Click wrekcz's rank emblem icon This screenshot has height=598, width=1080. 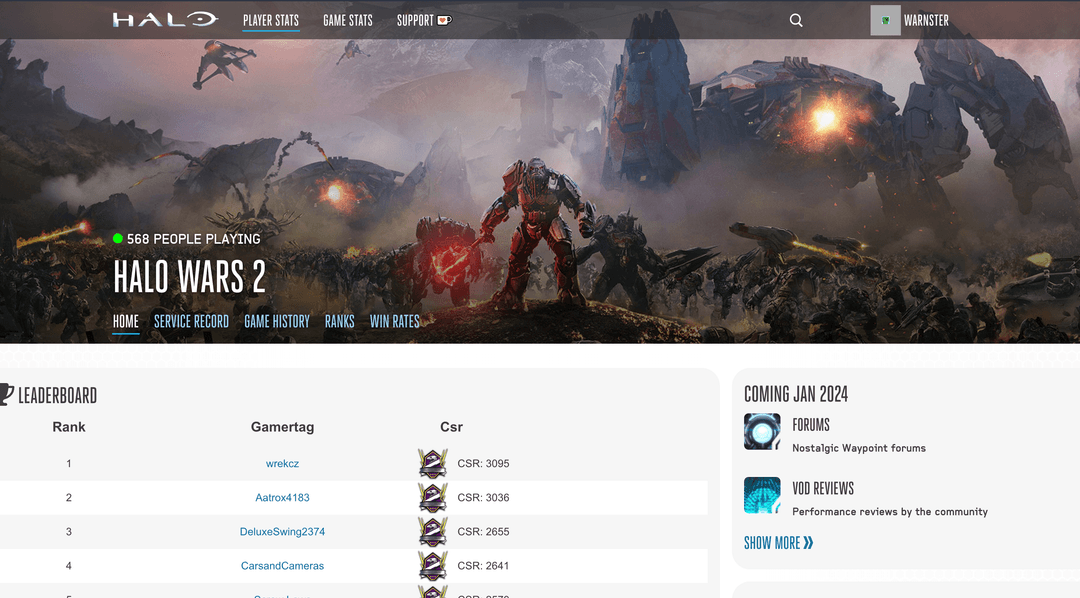433,464
